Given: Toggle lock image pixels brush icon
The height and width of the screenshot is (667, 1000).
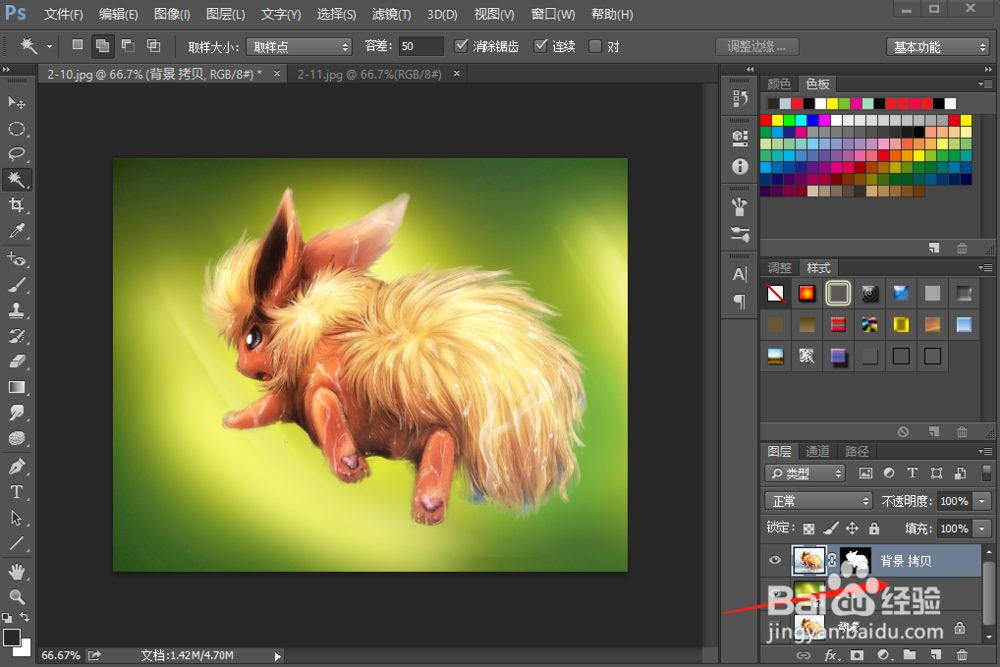Looking at the screenshot, I should [x=830, y=528].
